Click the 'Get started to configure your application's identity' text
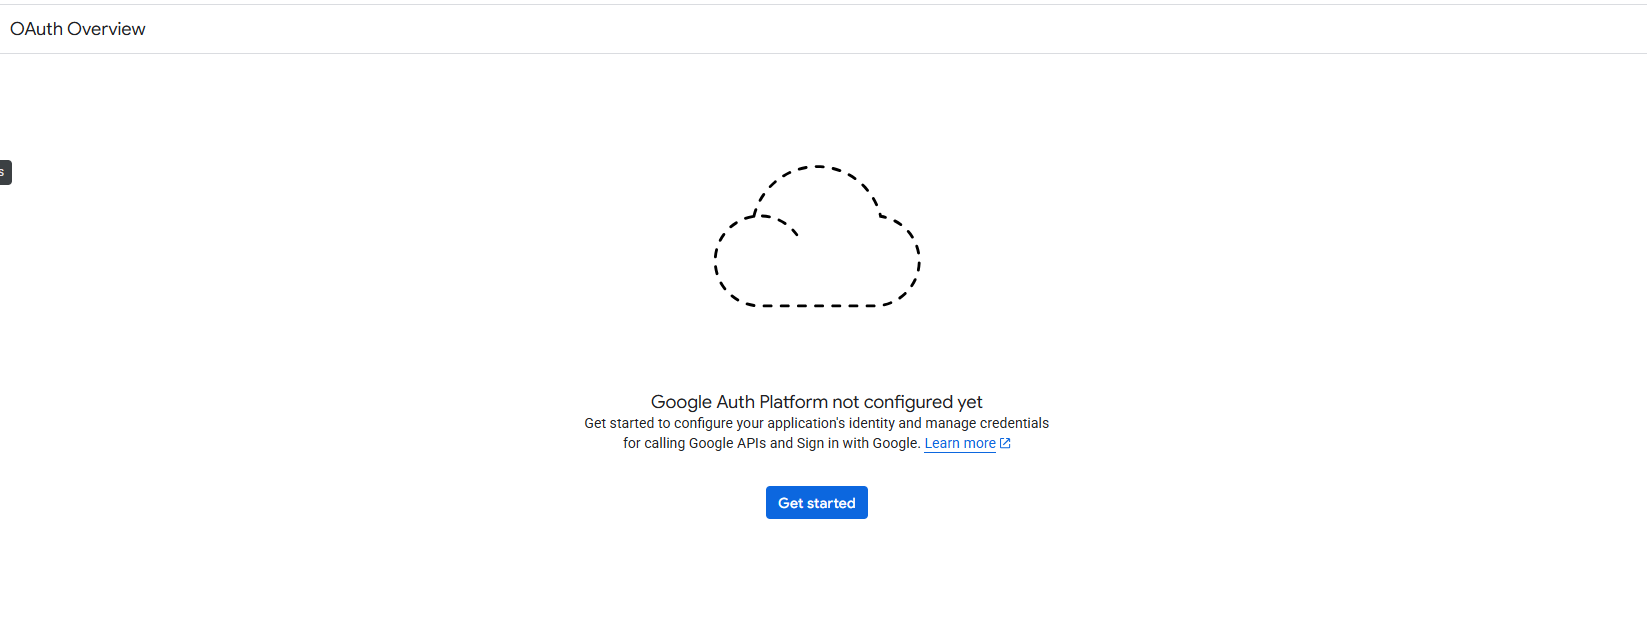The height and width of the screenshot is (627, 1647). pos(739,423)
